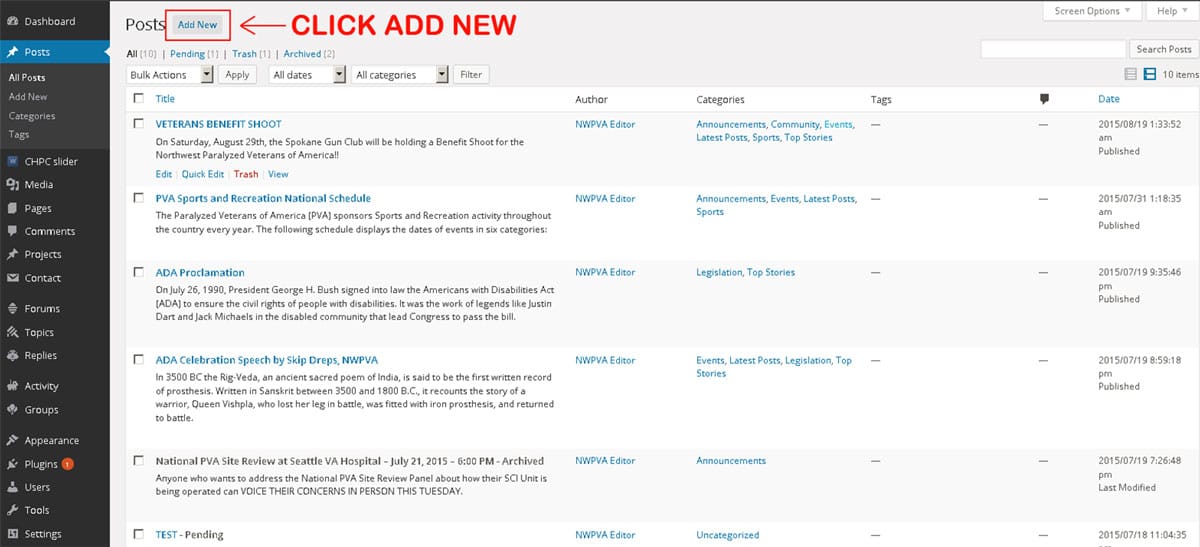Open the ADA Proclamation post title
The image size is (1200, 547).
[x=200, y=272]
